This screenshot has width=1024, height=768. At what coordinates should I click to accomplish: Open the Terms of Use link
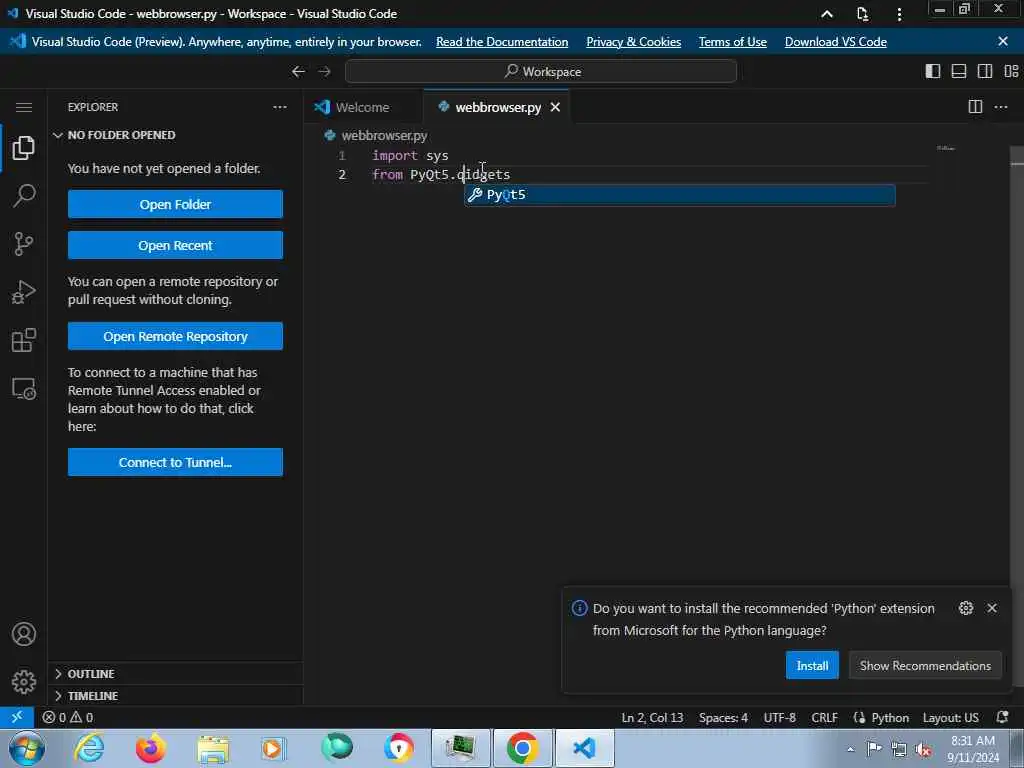[x=732, y=42]
